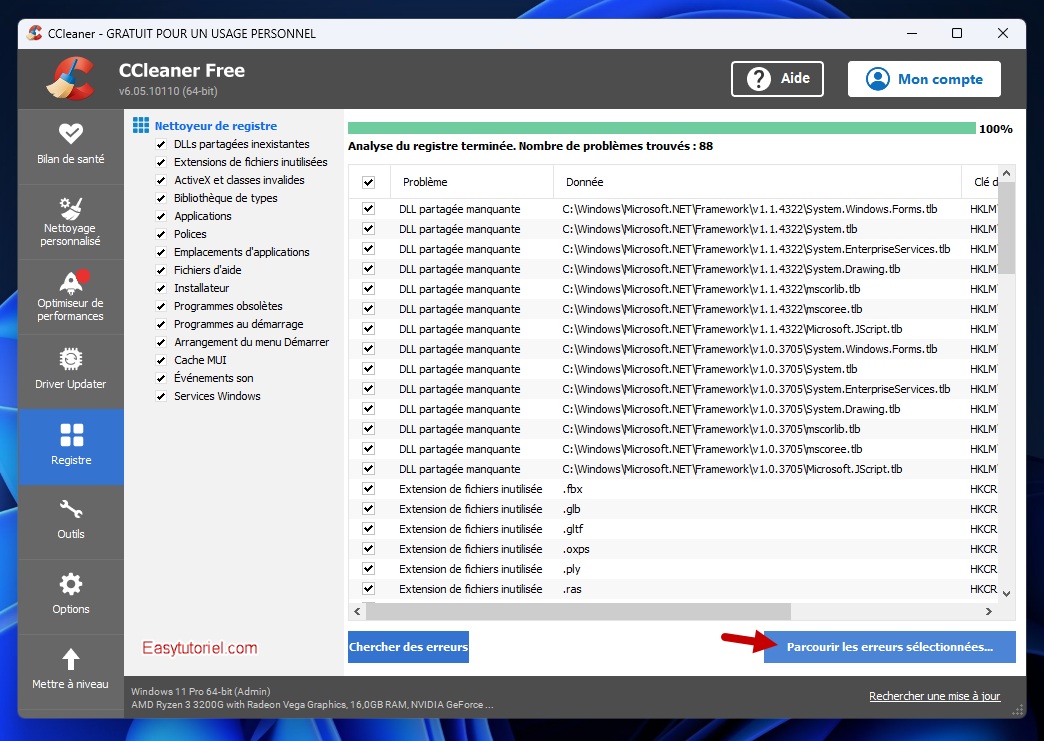This screenshot has height=741, width=1044.
Task: Toggle the Polices checkbox
Action: point(160,234)
